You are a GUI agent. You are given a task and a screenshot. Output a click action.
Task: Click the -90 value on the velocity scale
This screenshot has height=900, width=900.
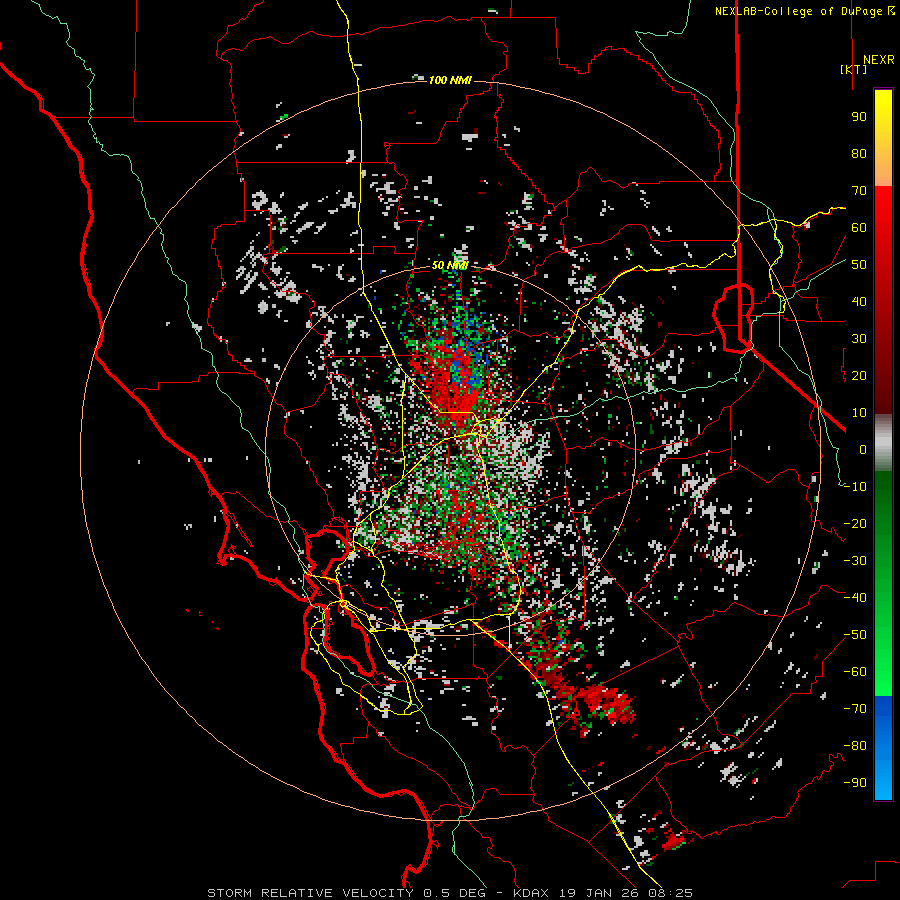[x=855, y=783]
